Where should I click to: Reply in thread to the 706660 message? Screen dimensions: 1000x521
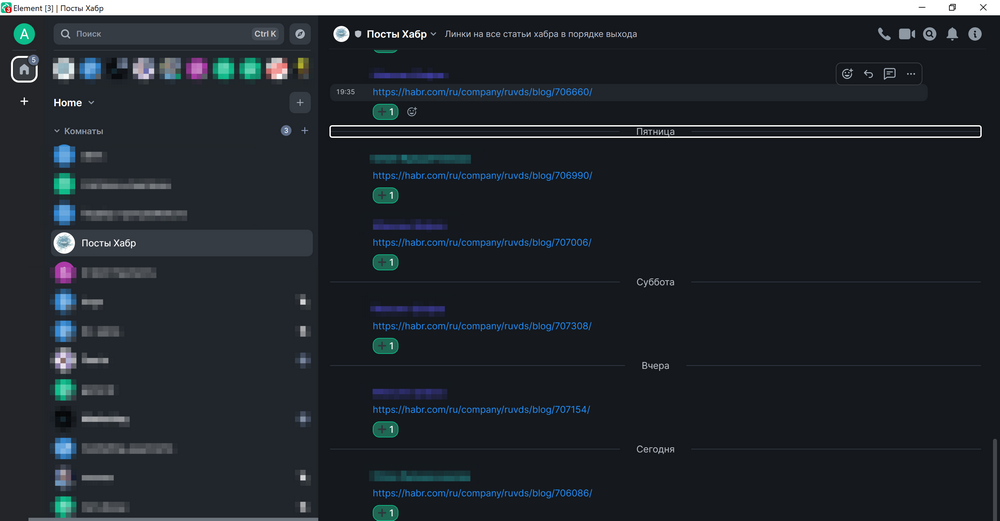[890, 74]
